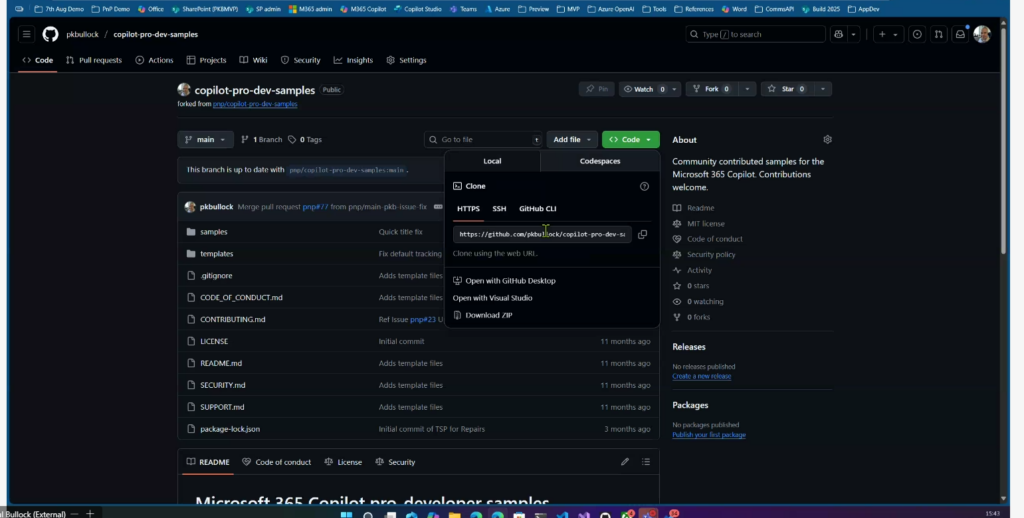Open the pnp/copilot-pro-dev-samples fork source link
Screen dimensions: 1024x518
tap(255, 105)
